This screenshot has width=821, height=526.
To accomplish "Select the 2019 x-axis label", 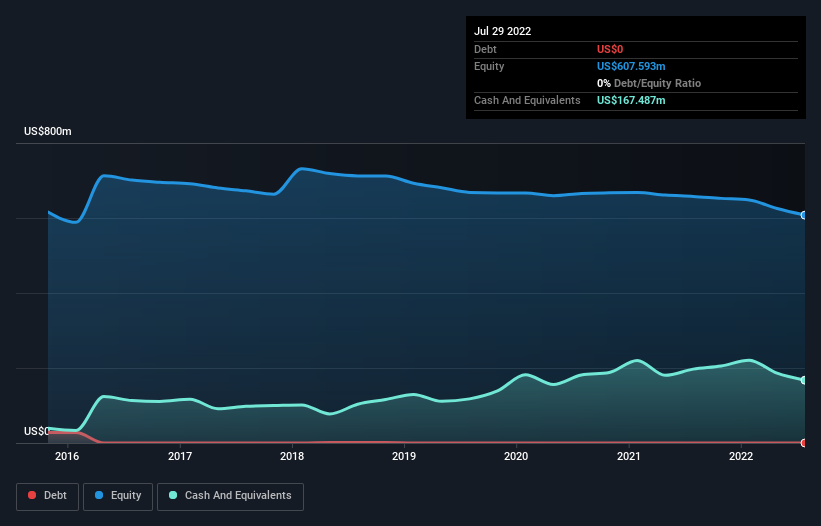I will (x=404, y=456).
